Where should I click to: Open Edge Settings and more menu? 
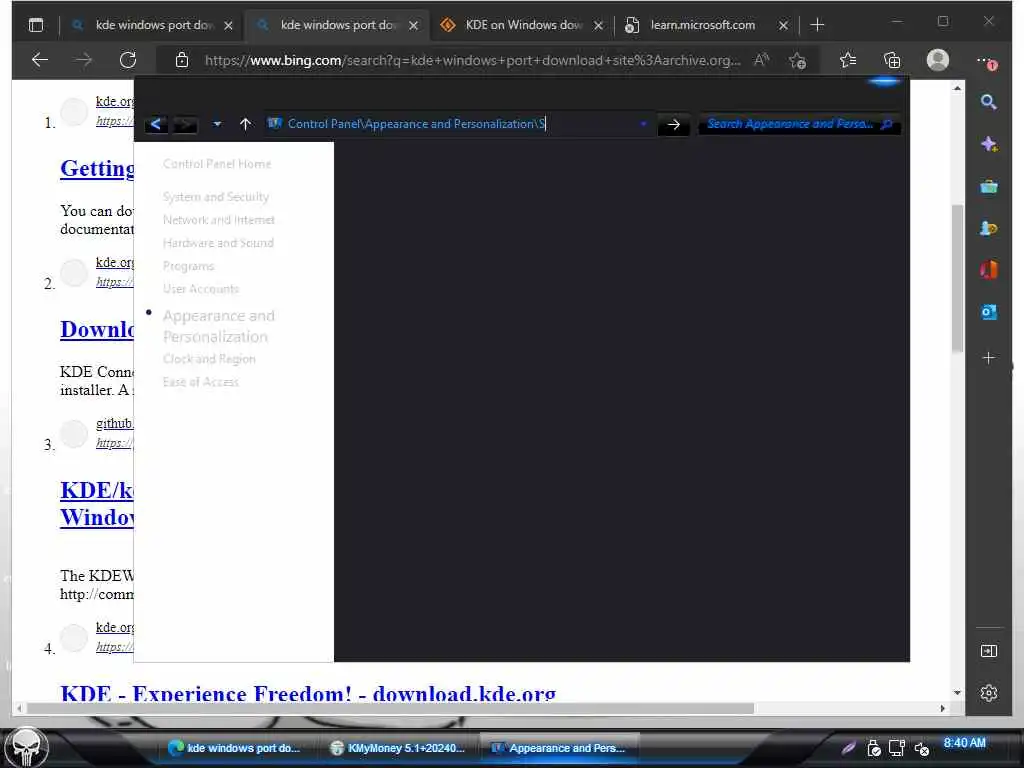[986, 60]
